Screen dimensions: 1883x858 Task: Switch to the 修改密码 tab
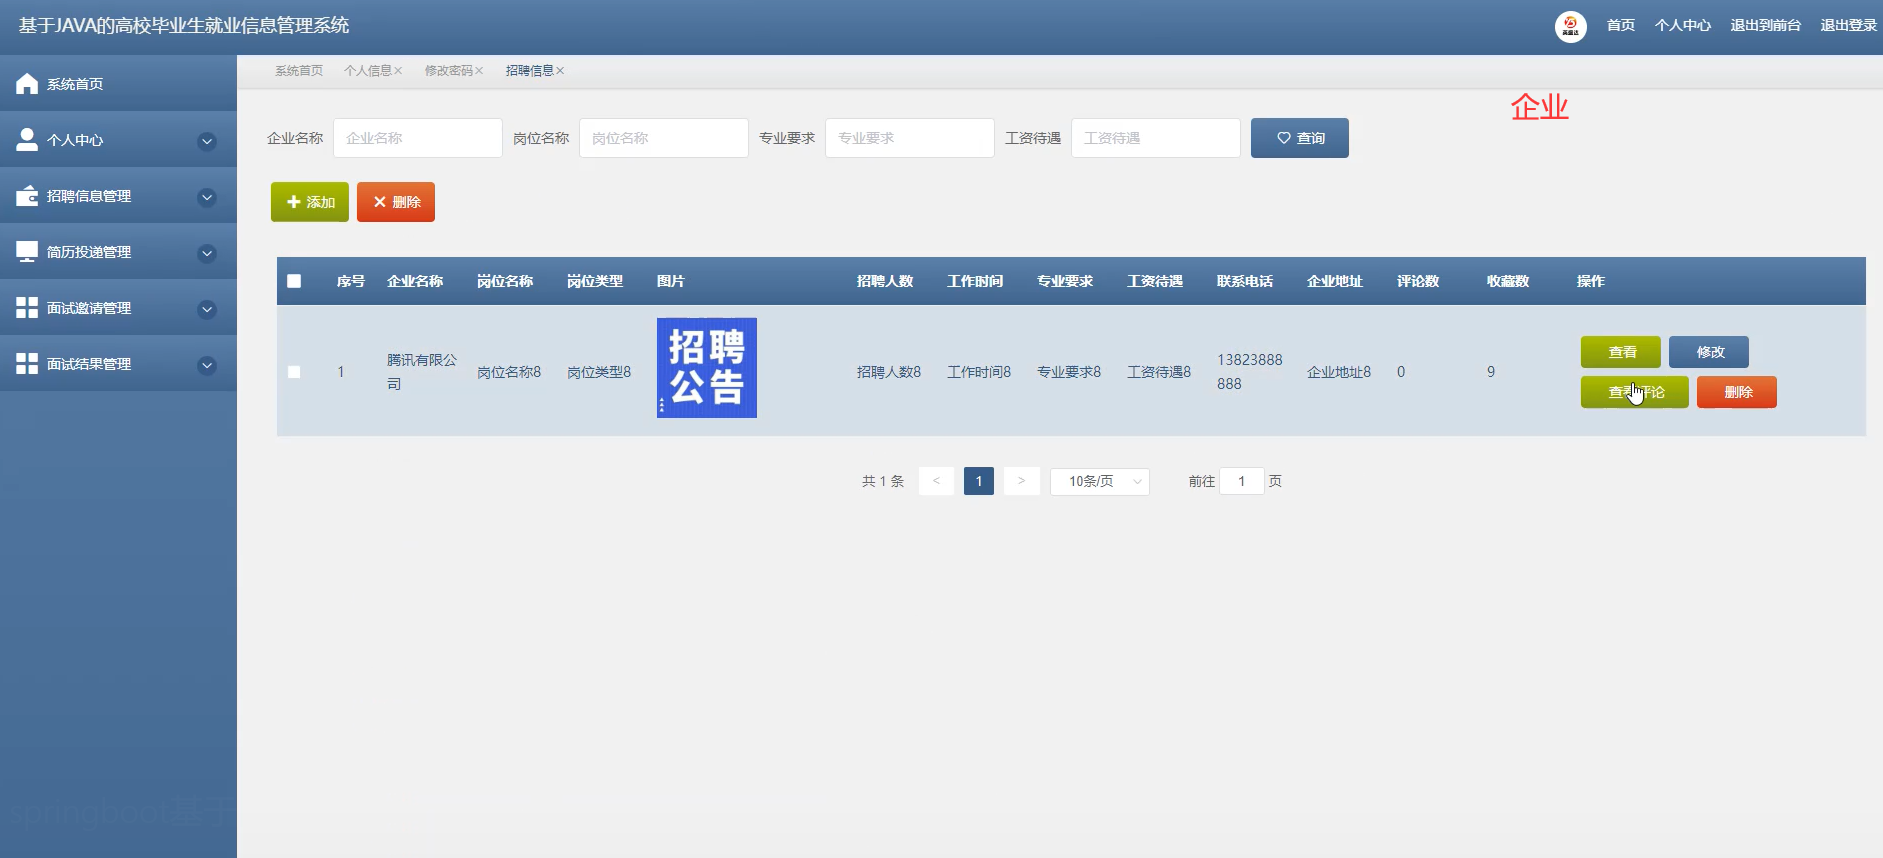coord(449,71)
